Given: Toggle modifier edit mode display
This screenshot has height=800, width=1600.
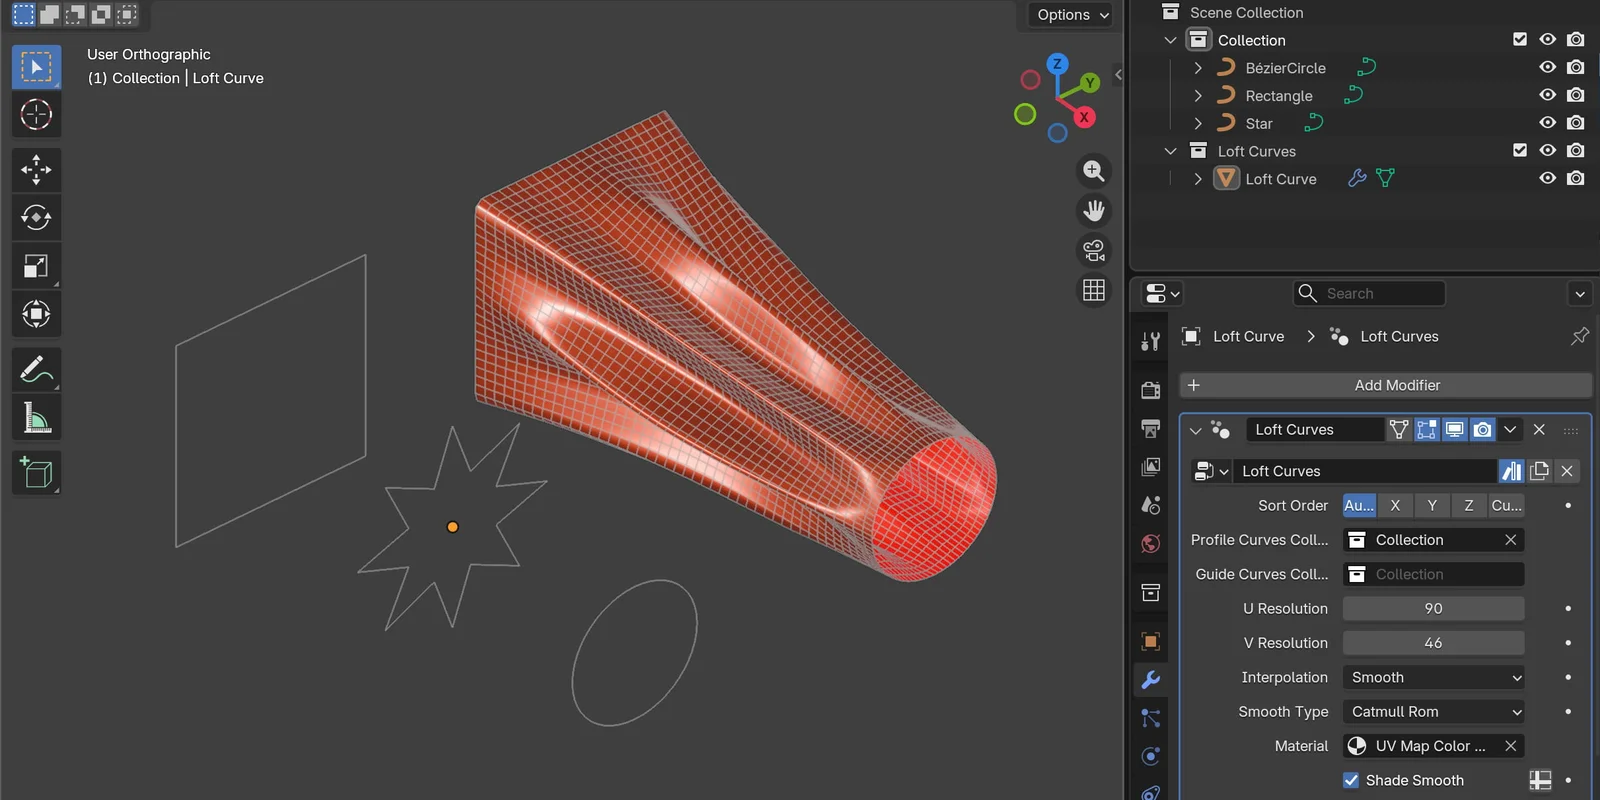Looking at the screenshot, I should pyautogui.click(x=1427, y=430).
